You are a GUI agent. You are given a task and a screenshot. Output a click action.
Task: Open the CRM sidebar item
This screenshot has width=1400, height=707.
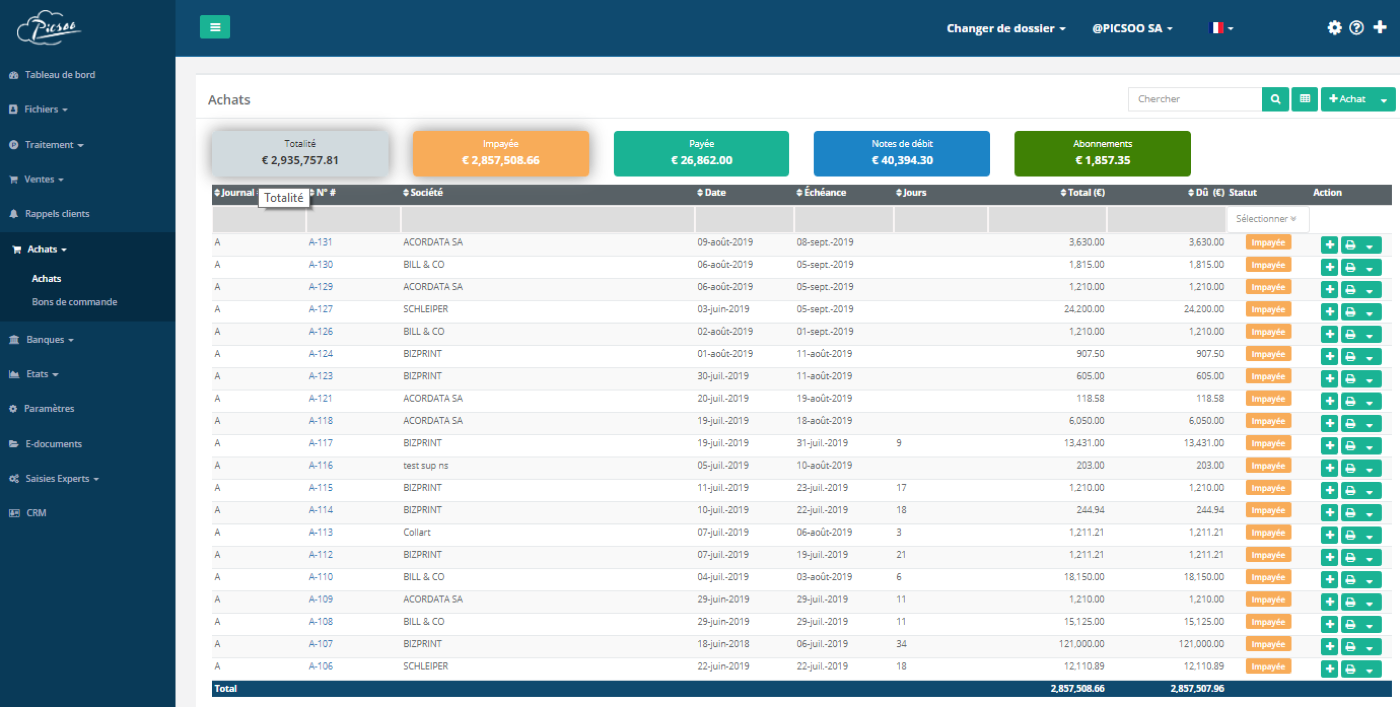36,513
